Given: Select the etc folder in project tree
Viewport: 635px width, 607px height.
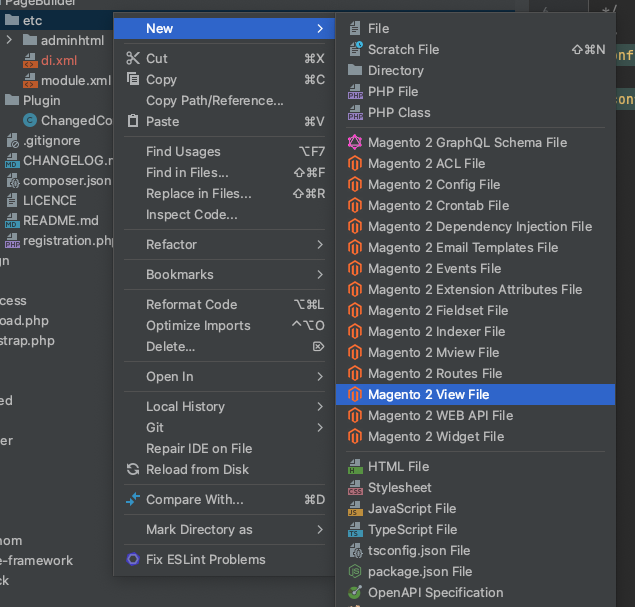Looking at the screenshot, I should (57, 20).
